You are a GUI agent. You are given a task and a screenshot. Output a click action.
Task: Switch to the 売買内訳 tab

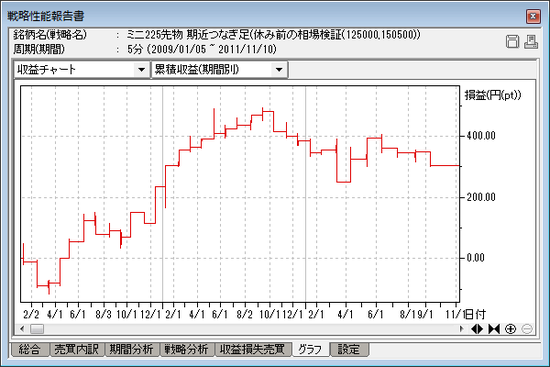pyautogui.click(x=76, y=349)
